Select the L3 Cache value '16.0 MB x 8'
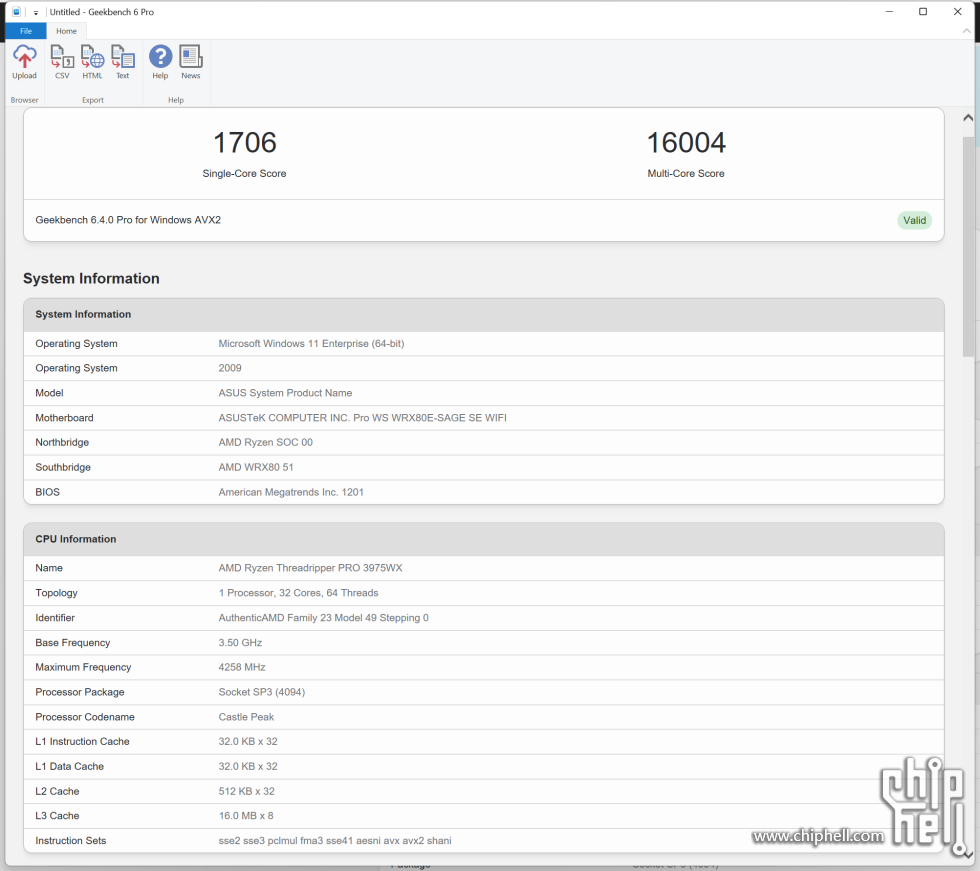 click(x=246, y=816)
